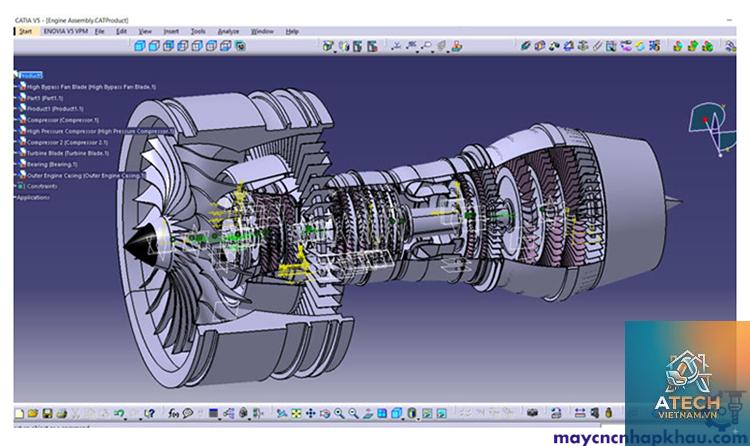
Task: Open the Help menu
Action: [292, 32]
